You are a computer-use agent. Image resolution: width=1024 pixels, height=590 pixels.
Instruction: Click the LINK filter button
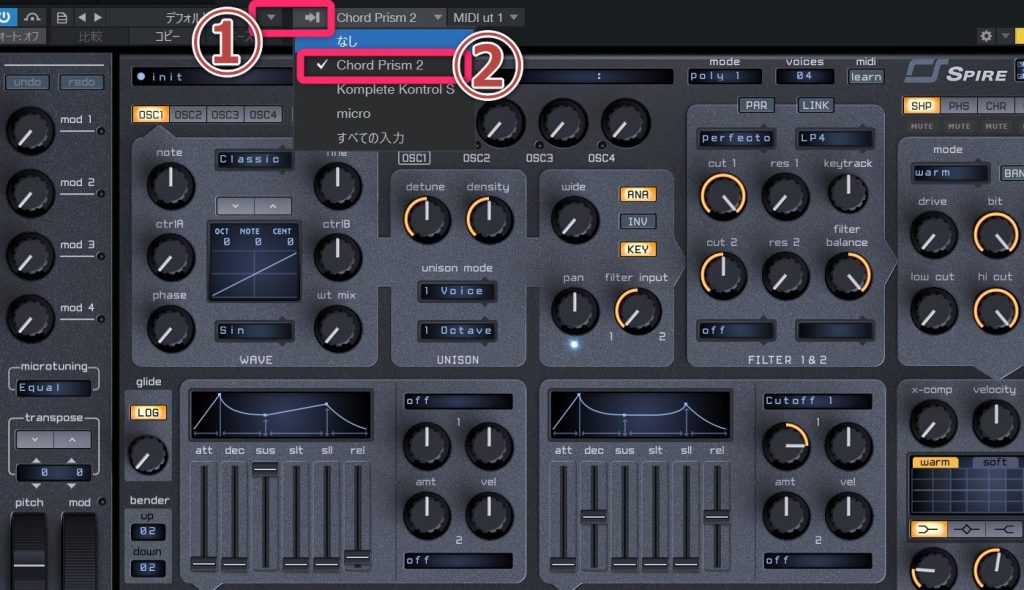[x=815, y=106]
